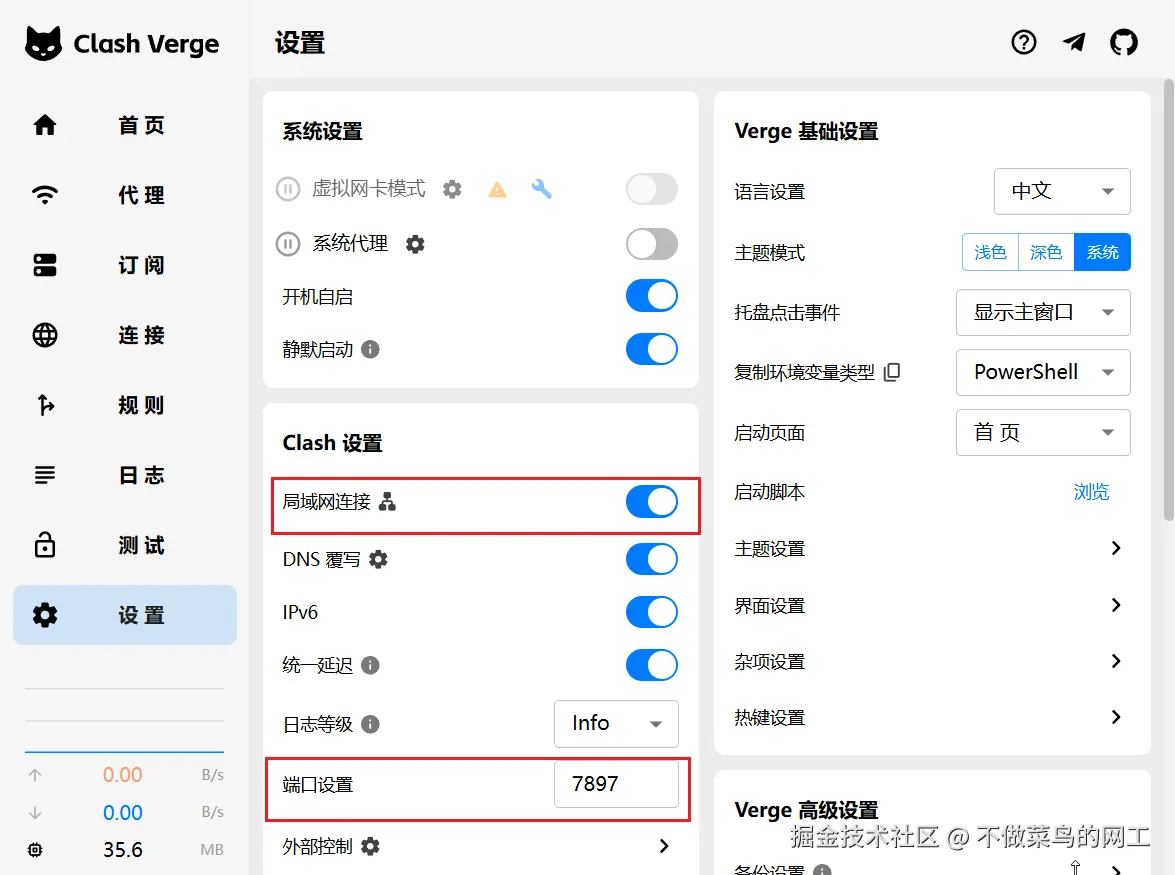
Task: Select the 深色 theme mode button
Action: pyautogui.click(x=1046, y=252)
